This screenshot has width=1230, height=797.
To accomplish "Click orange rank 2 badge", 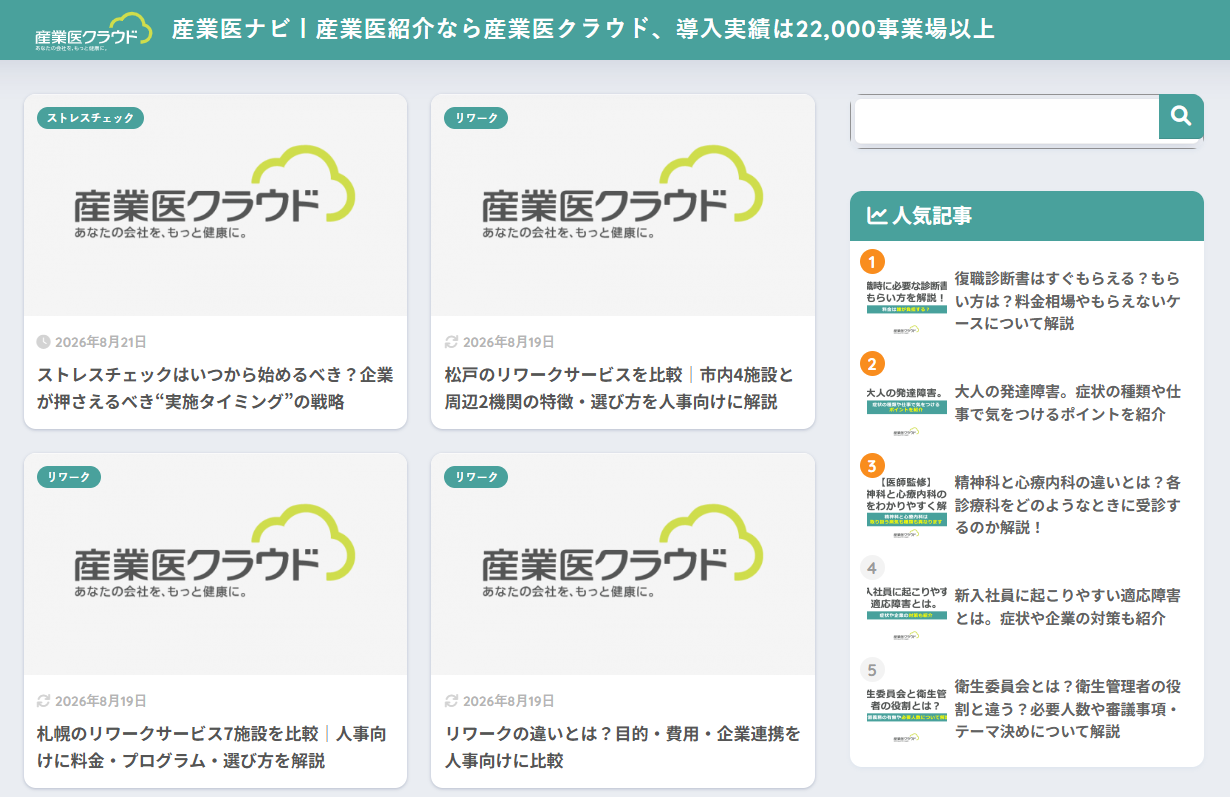I will [x=872, y=364].
